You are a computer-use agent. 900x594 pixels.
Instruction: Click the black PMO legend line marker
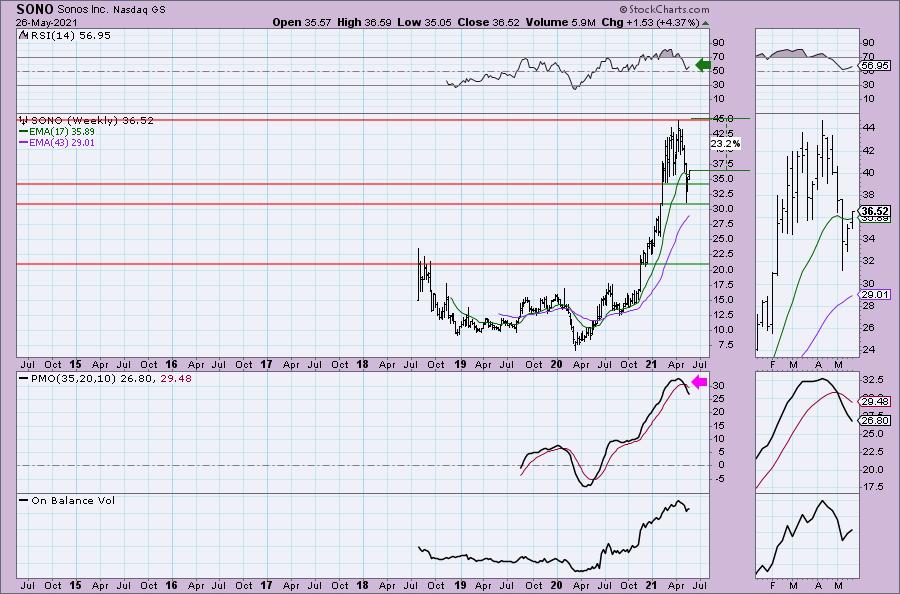point(24,379)
